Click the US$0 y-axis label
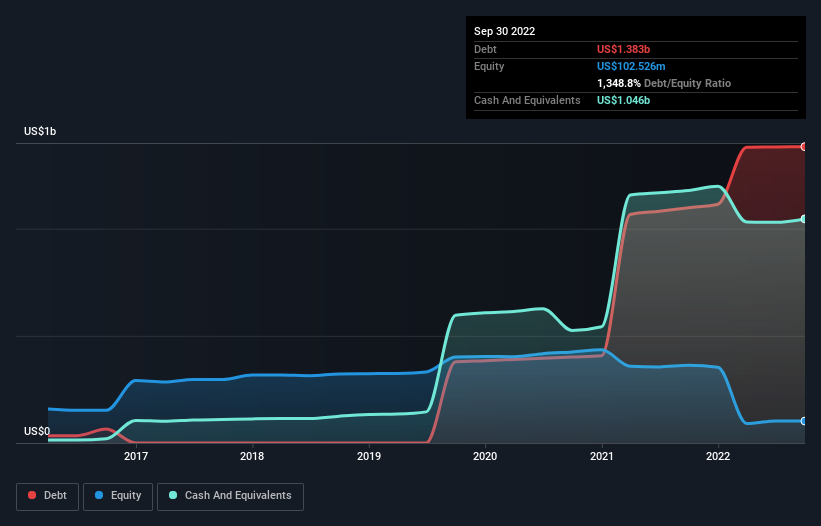Image resolution: width=821 pixels, height=526 pixels. (37, 431)
